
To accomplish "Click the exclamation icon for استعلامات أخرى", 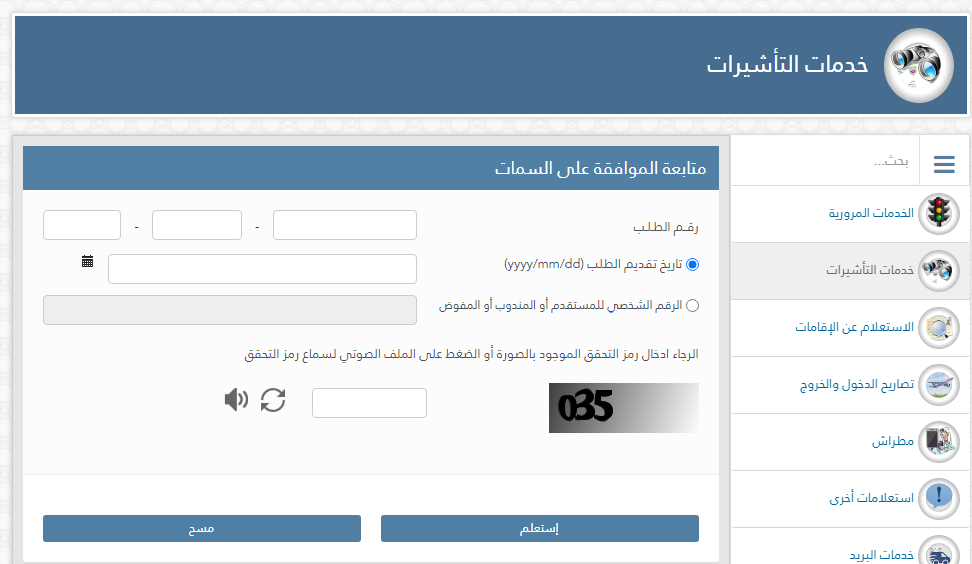I will tap(938, 497).
